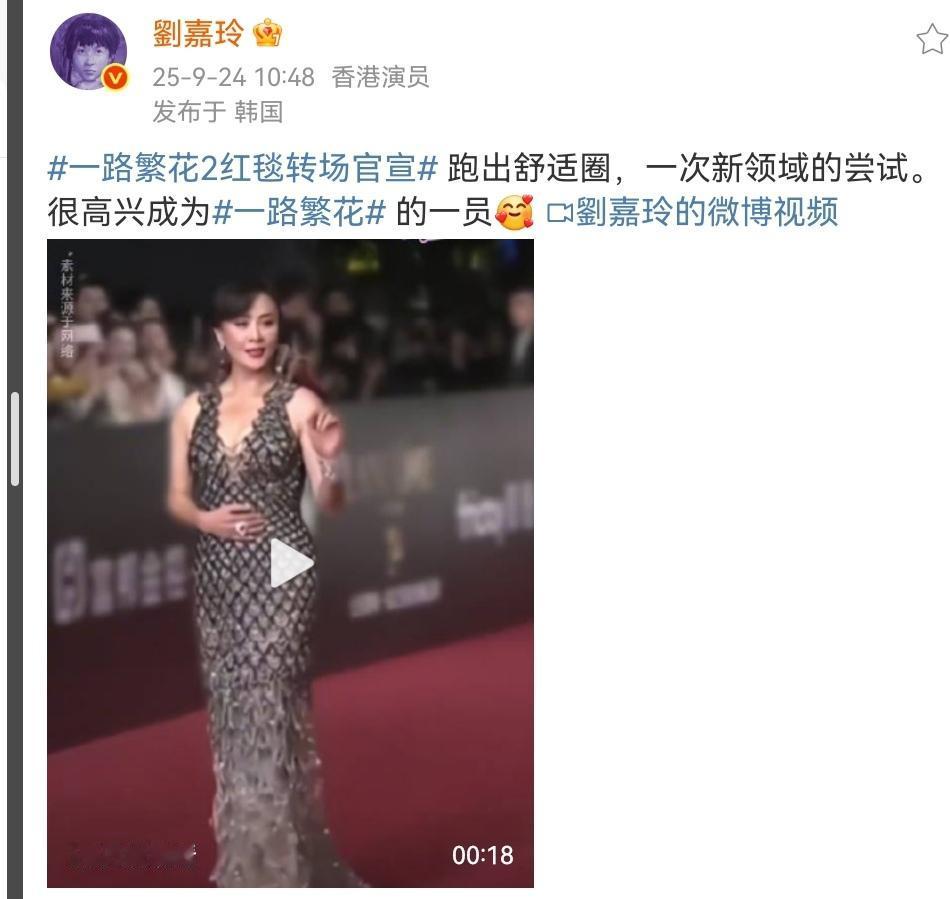Click the star favorite icon
This screenshot has height=899, width=950.
tap(932, 39)
